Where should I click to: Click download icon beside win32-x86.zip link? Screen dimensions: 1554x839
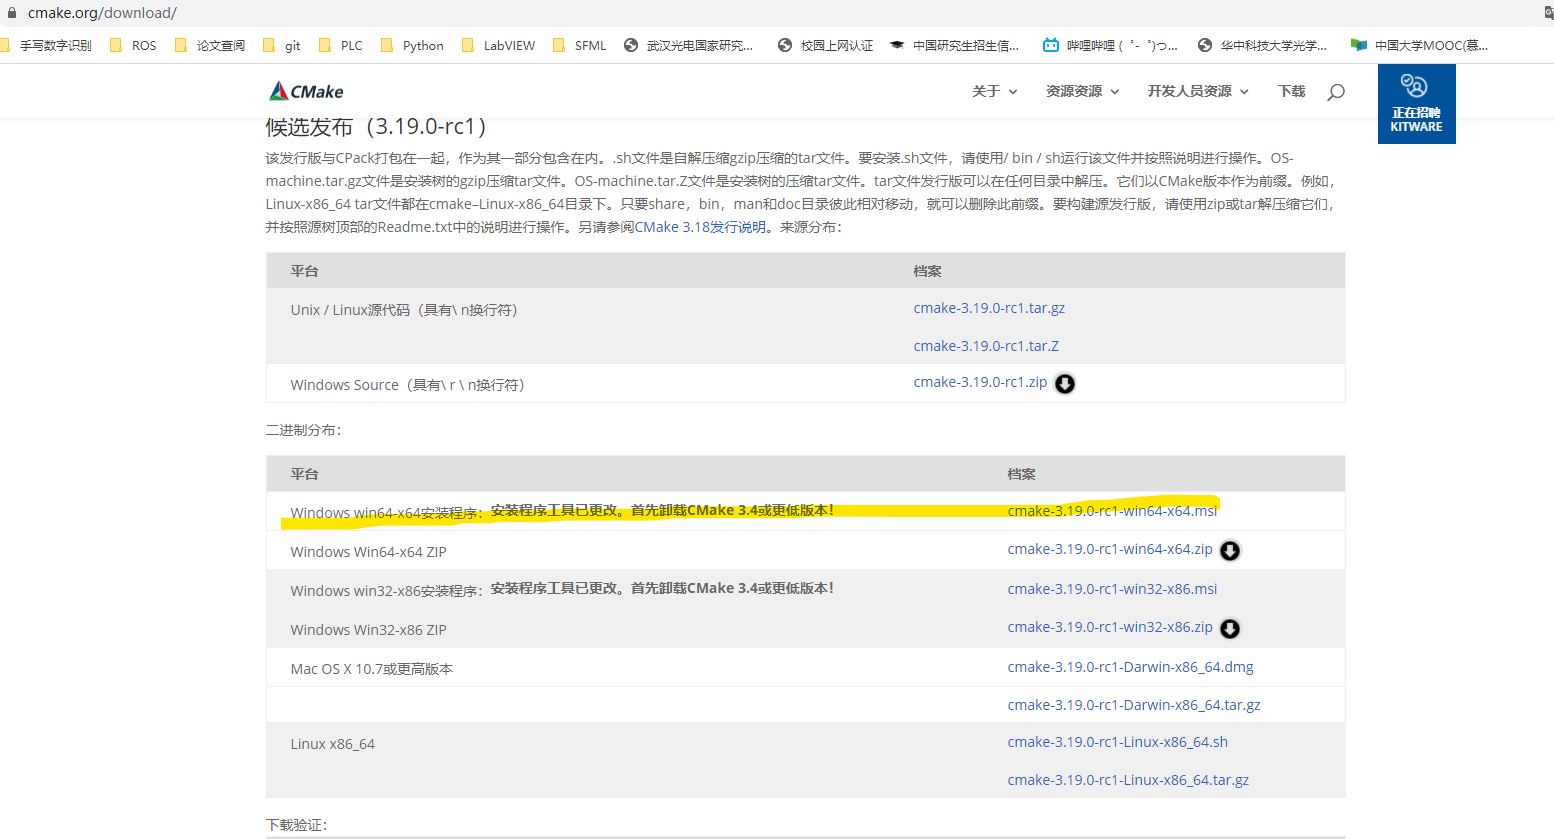(1230, 629)
